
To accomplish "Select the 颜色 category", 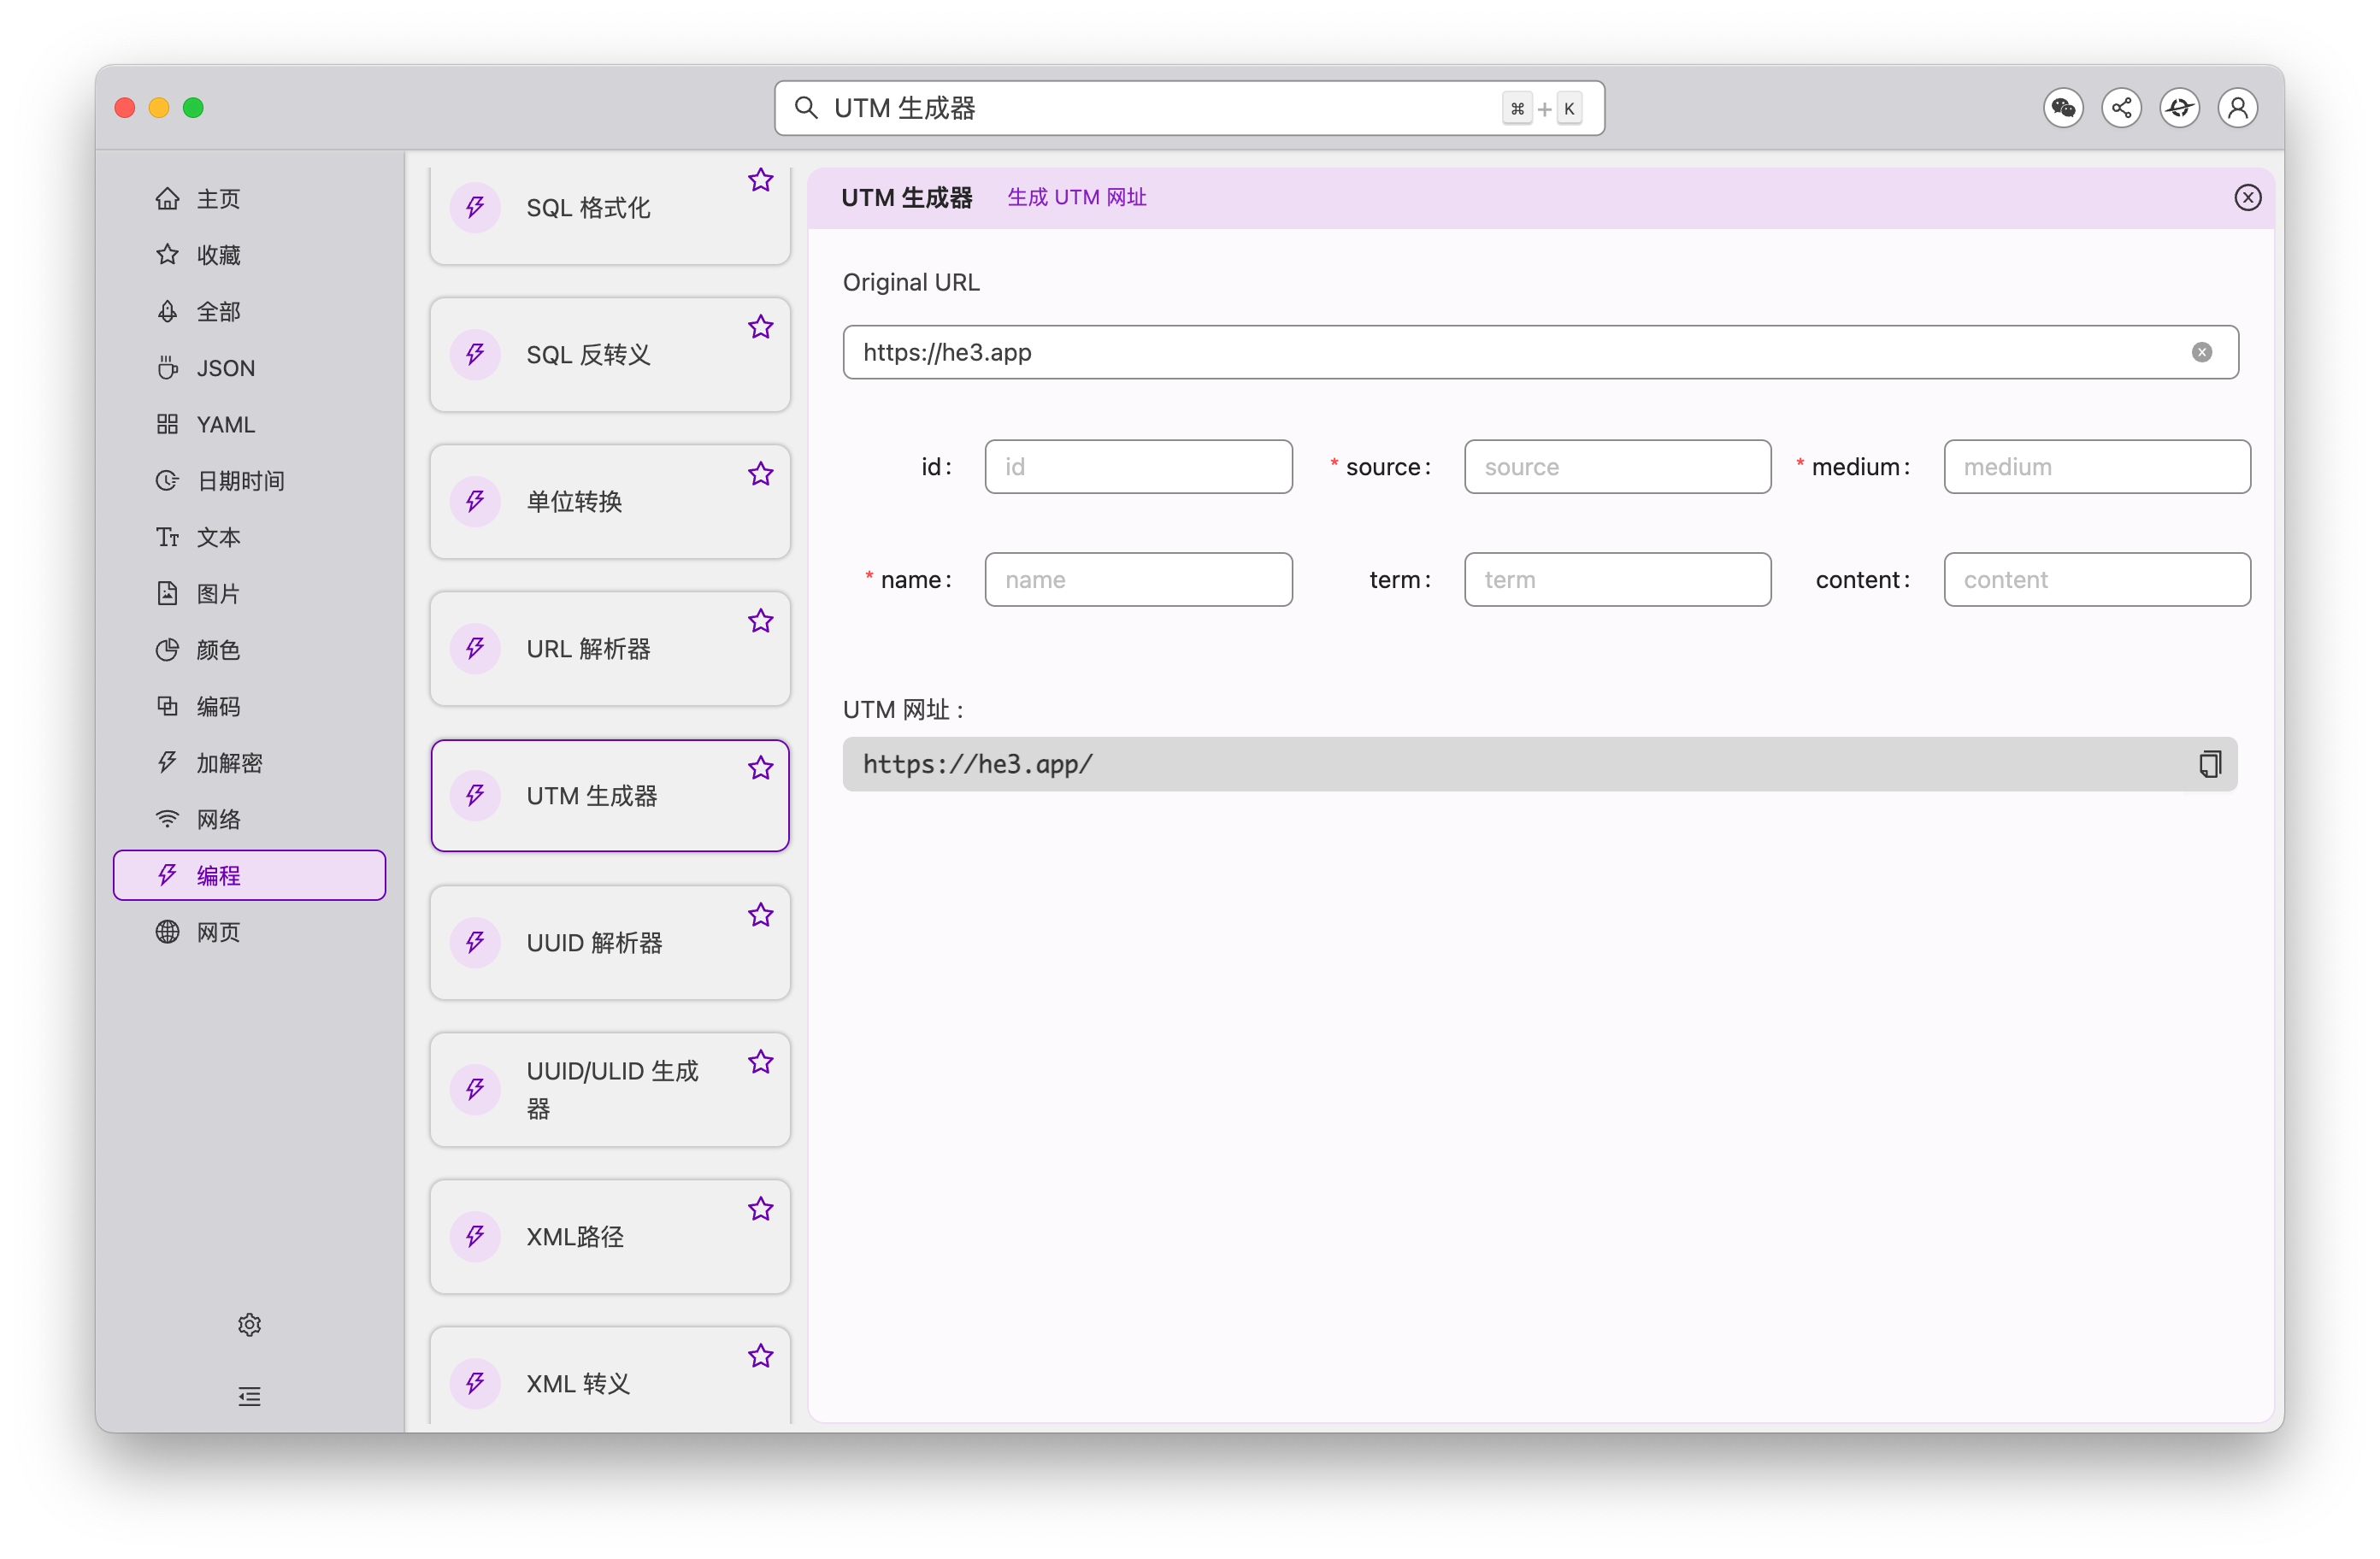I will (x=250, y=650).
